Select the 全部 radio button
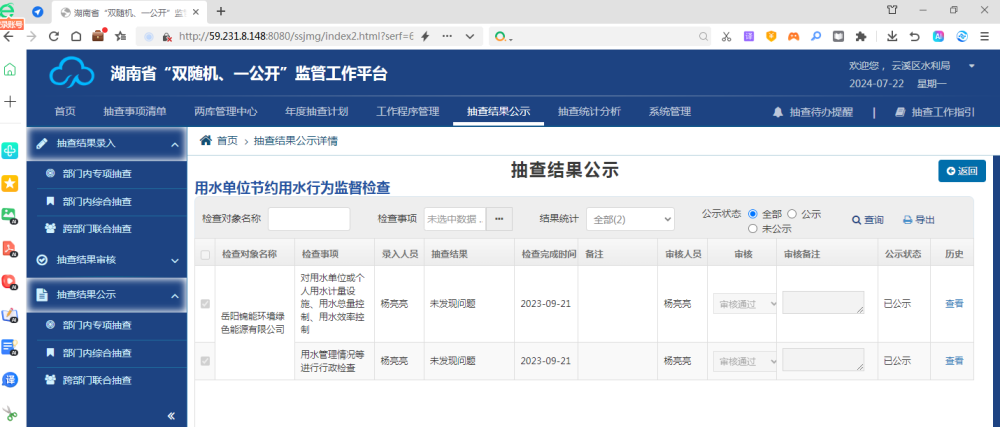 coord(753,214)
